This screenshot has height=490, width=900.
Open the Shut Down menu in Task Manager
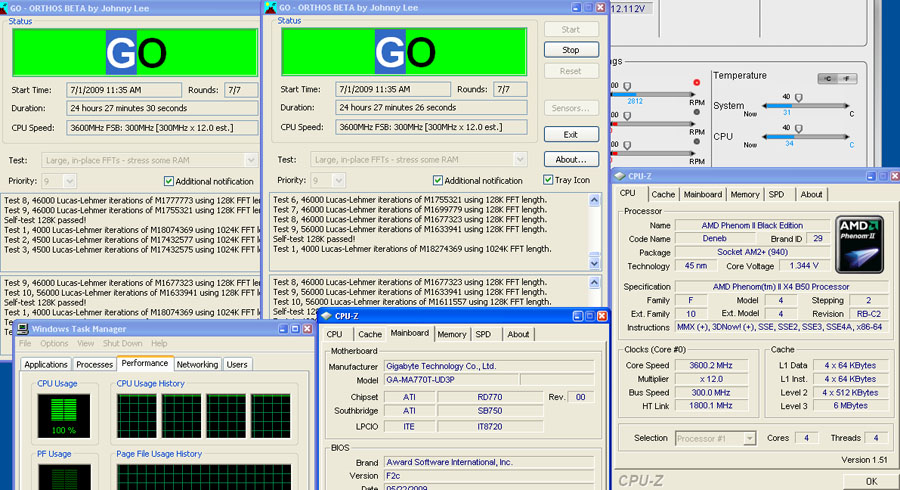(x=123, y=343)
